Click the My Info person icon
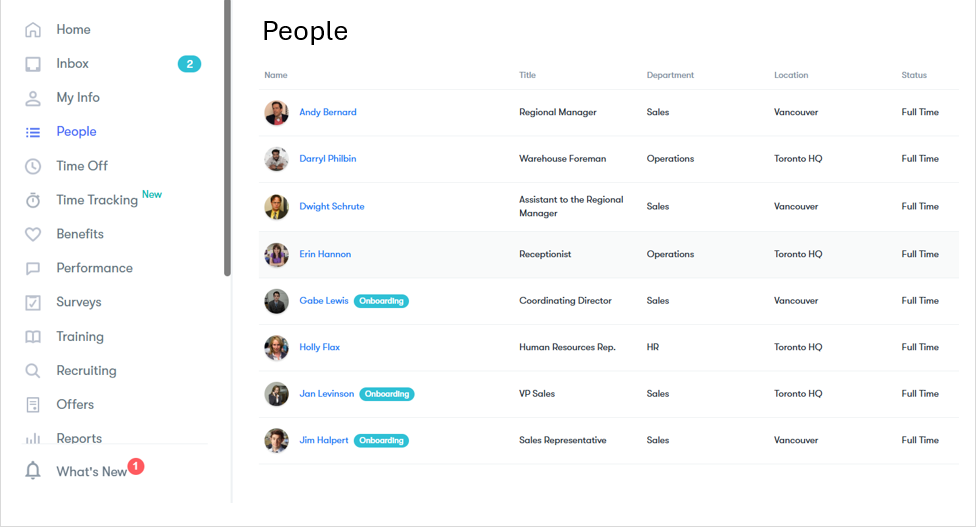 pyautogui.click(x=33, y=98)
